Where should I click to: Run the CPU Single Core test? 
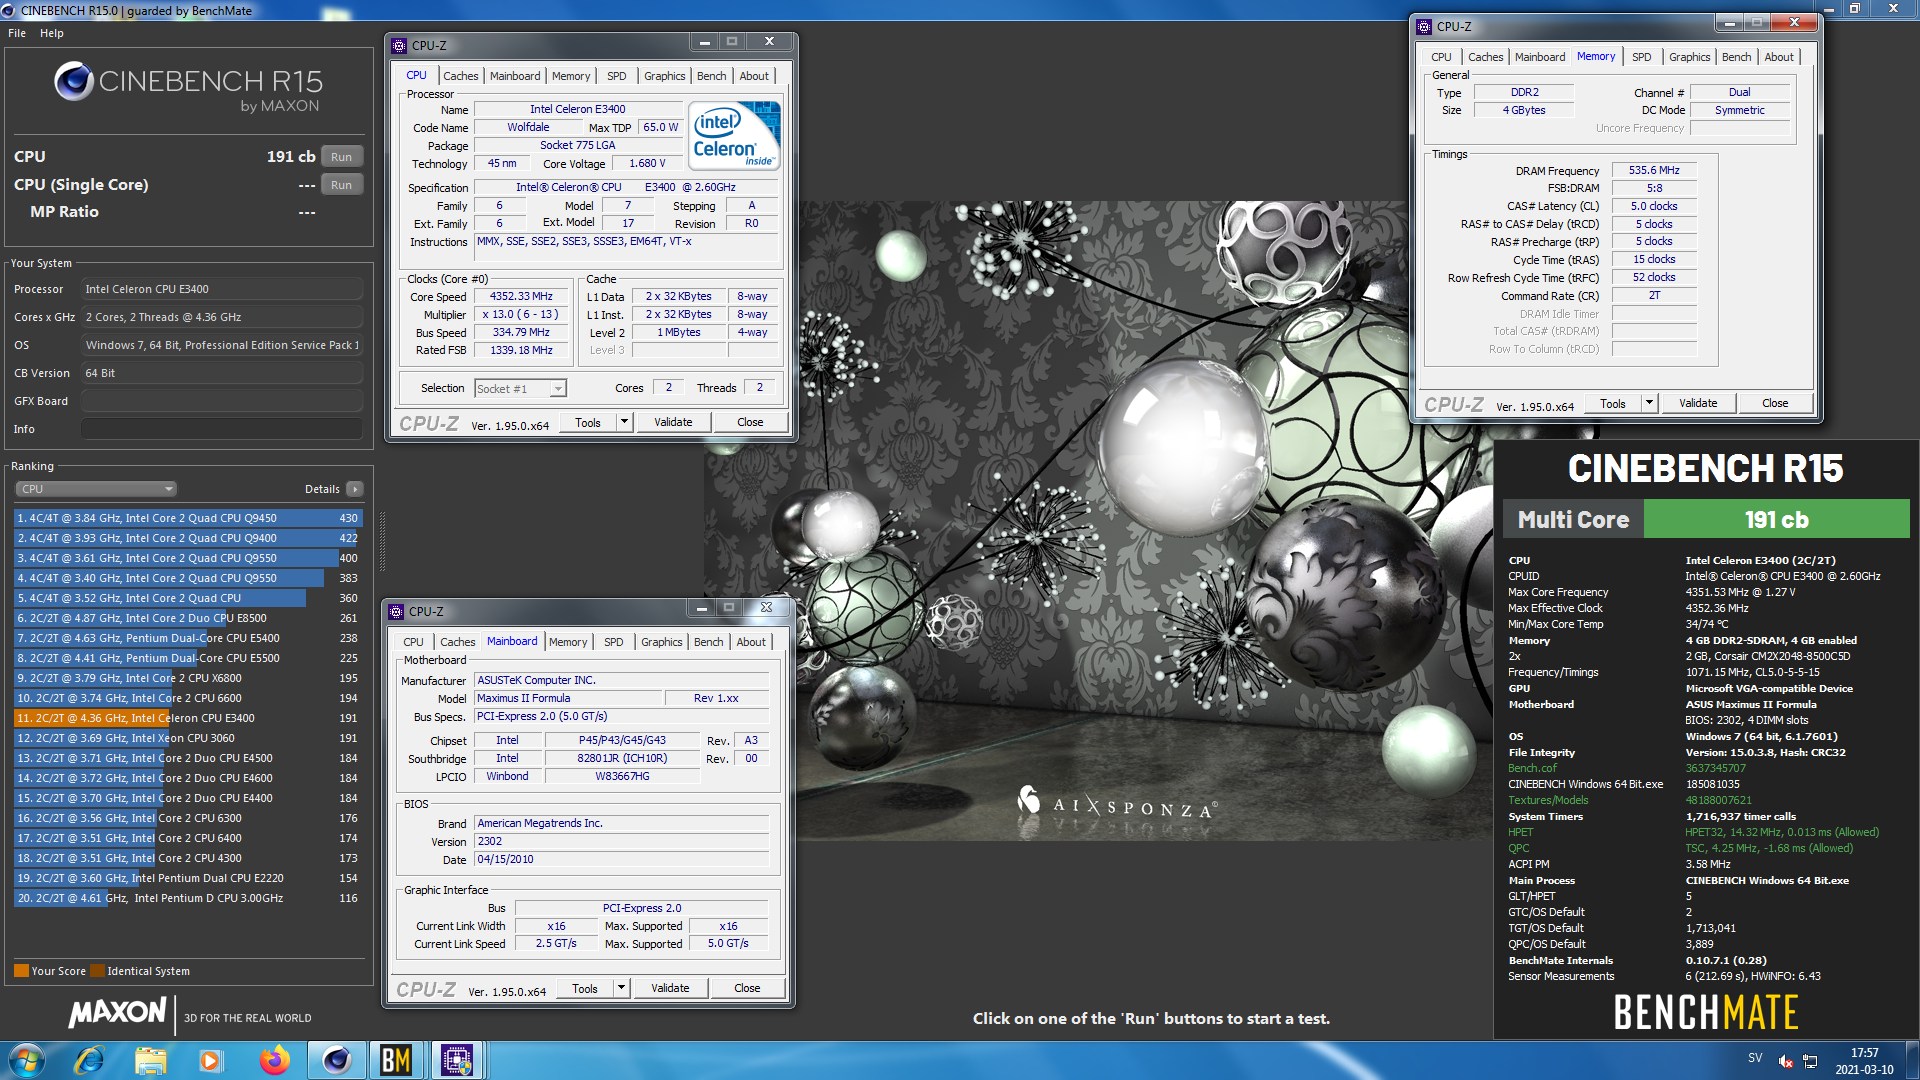click(x=341, y=185)
